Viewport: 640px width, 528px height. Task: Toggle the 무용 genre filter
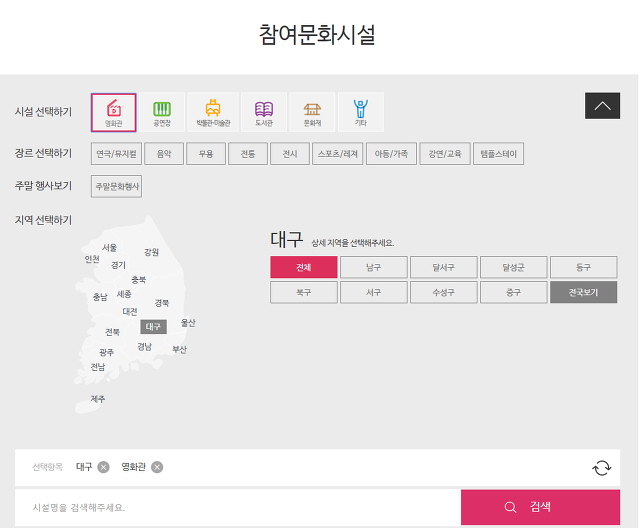pyautogui.click(x=206, y=154)
